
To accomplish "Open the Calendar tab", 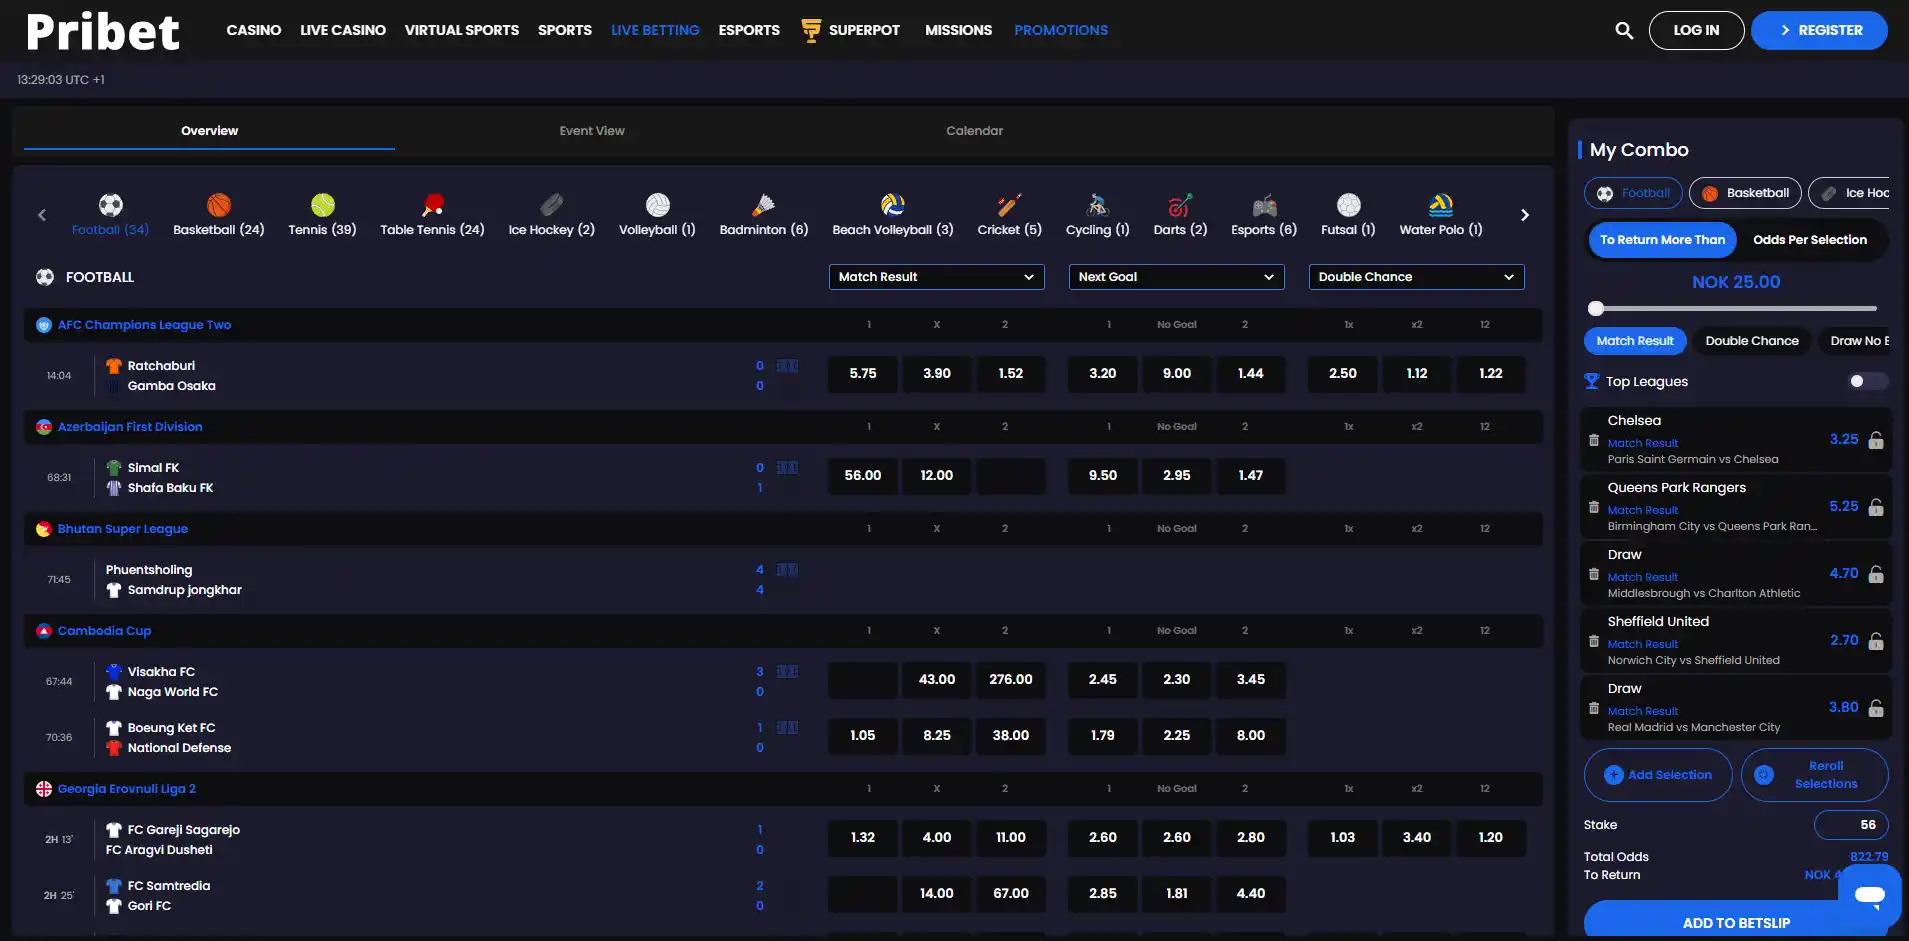I will (x=975, y=131).
